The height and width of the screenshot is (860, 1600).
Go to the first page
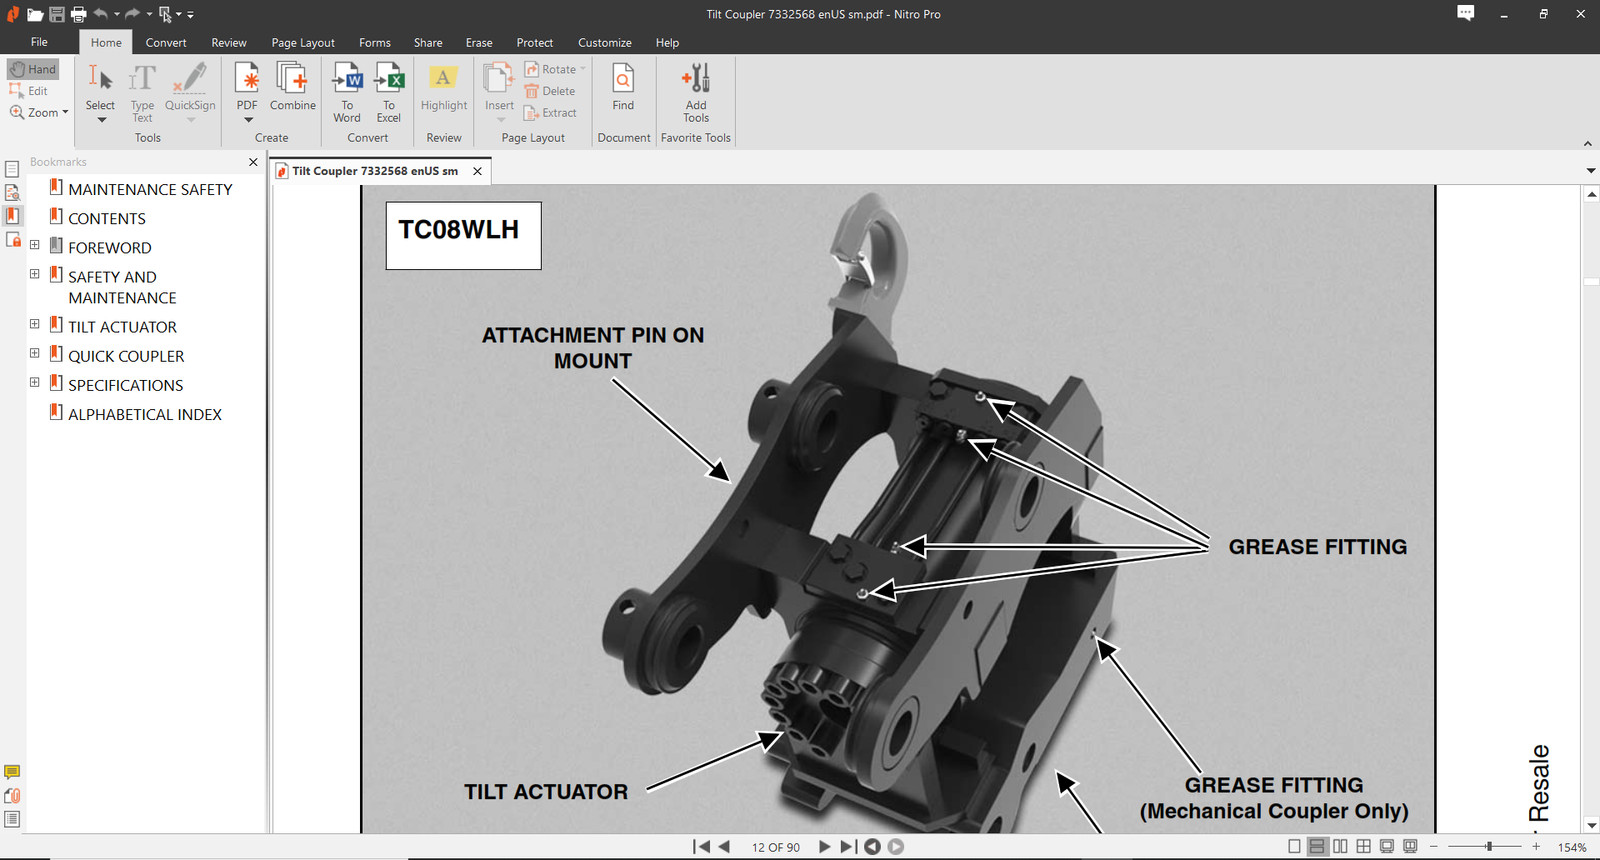coord(702,846)
